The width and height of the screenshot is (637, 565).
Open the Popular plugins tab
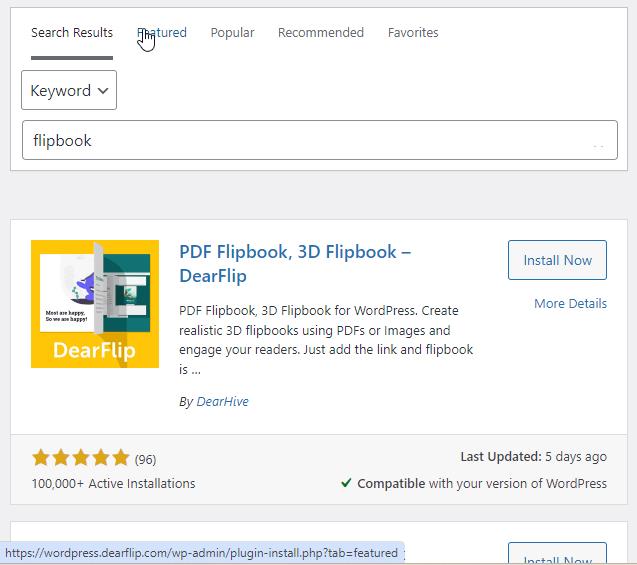coord(232,33)
